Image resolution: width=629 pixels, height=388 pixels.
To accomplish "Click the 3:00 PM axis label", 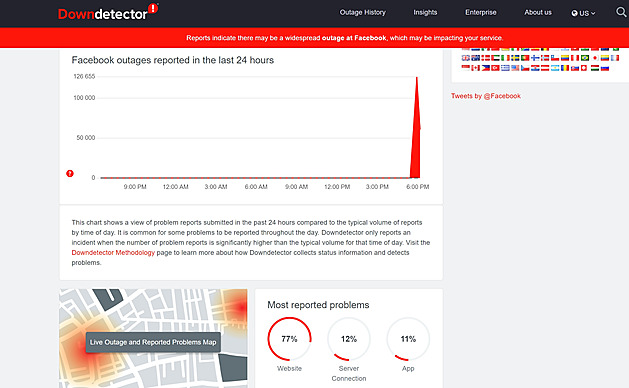I will click(x=377, y=187).
